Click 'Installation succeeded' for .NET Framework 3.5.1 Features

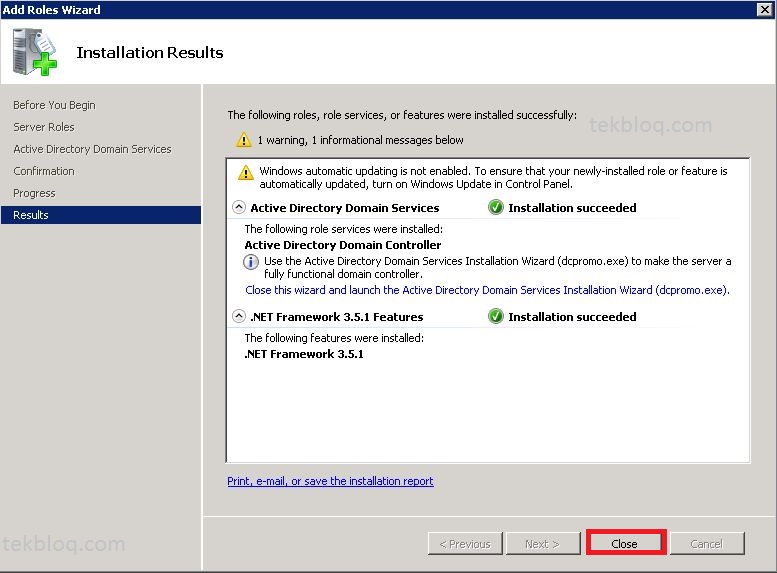pyautogui.click(x=572, y=317)
